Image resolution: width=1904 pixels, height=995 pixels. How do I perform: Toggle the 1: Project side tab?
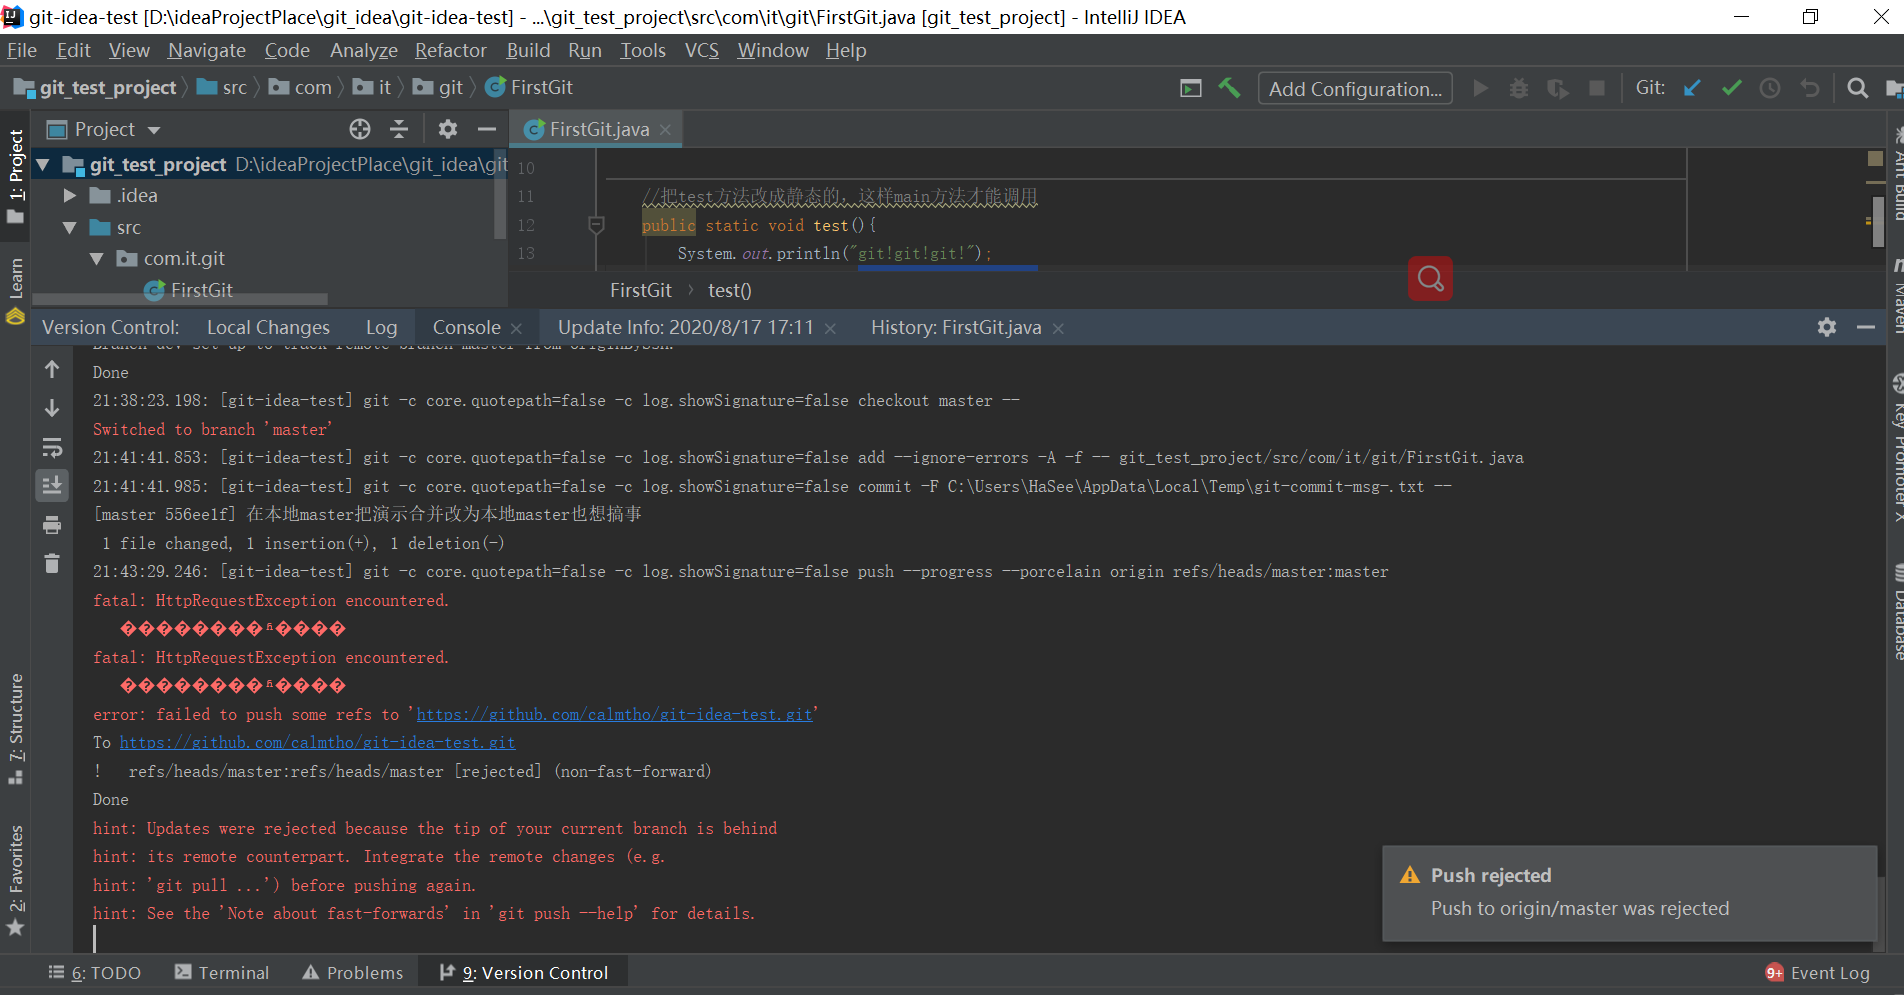tap(15, 175)
